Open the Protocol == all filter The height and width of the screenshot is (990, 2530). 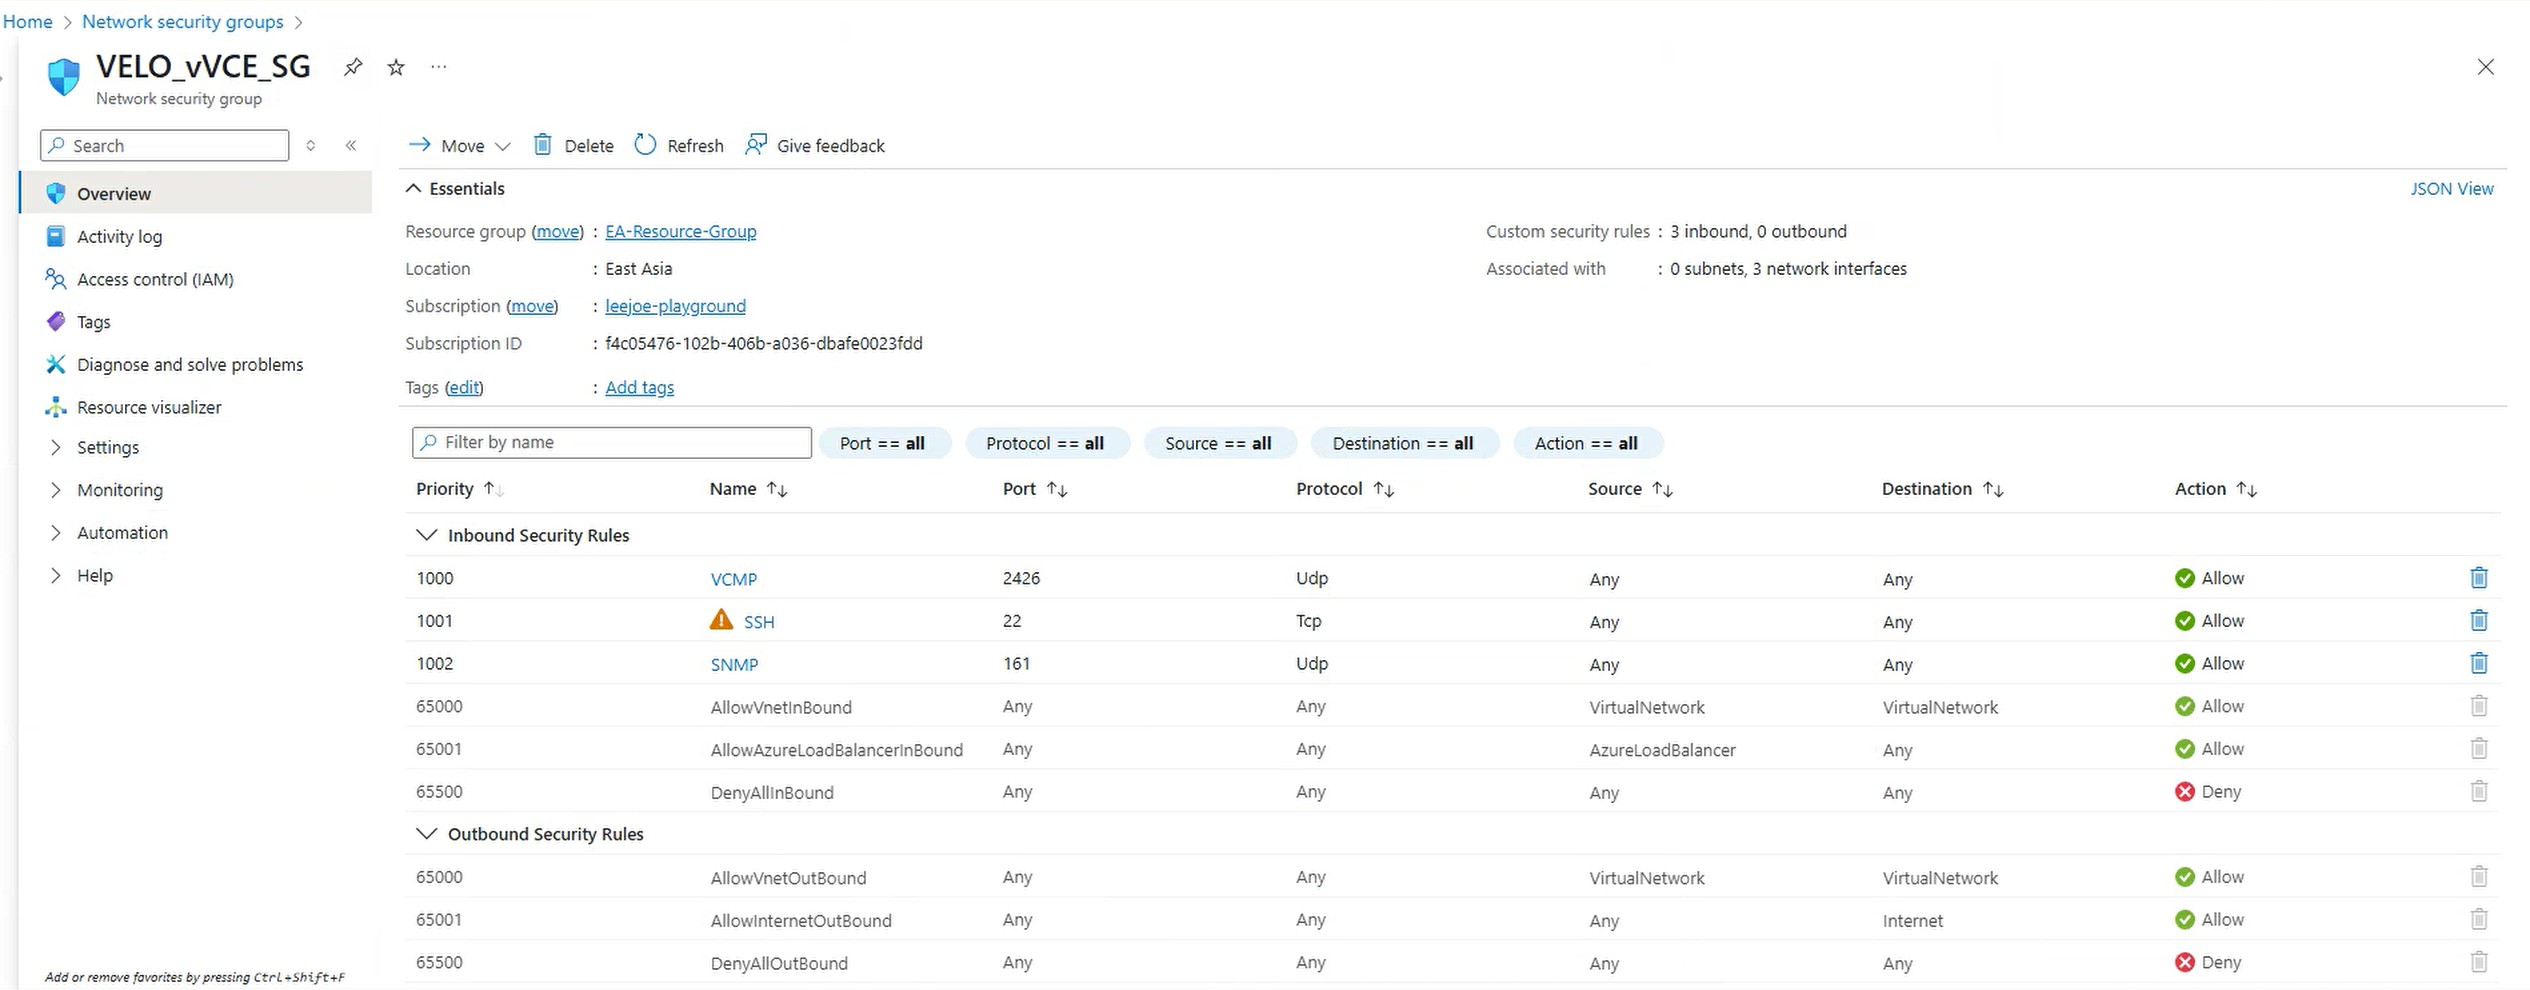point(1045,443)
